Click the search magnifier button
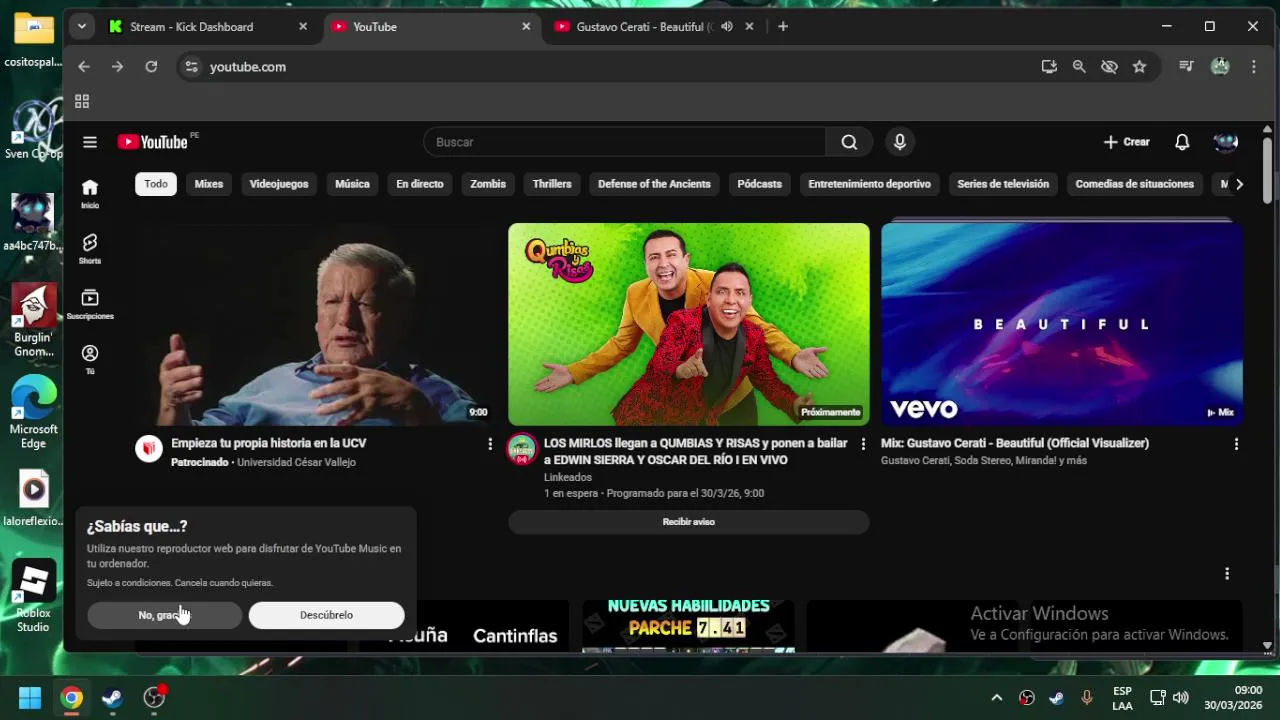This screenshot has width=1280, height=720. click(849, 142)
